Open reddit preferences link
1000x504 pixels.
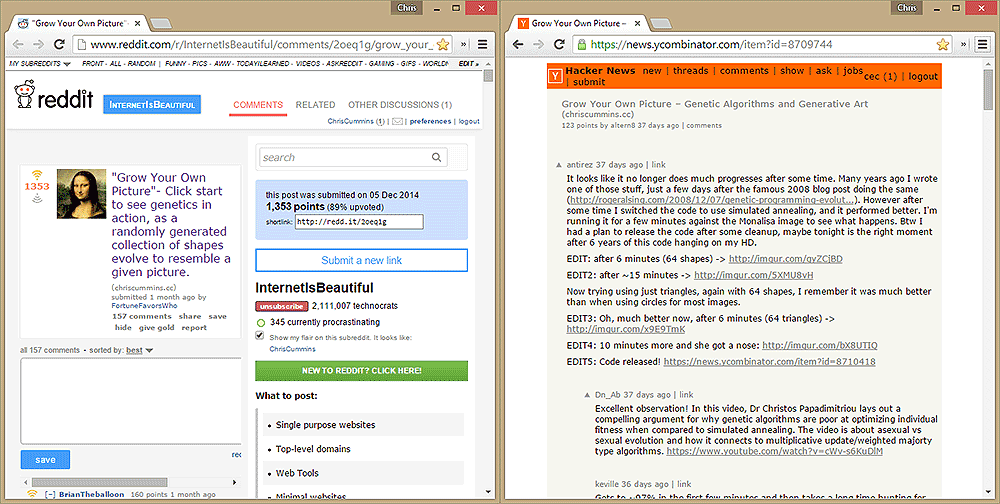pos(430,121)
